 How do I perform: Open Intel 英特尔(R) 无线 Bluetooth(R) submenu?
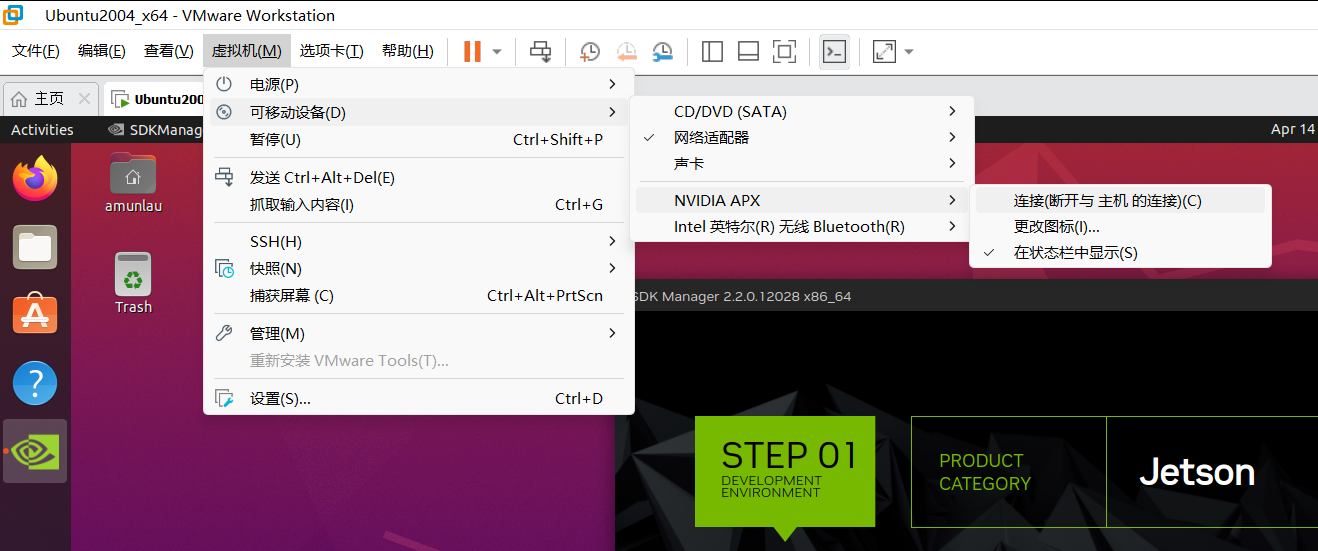tap(802, 226)
